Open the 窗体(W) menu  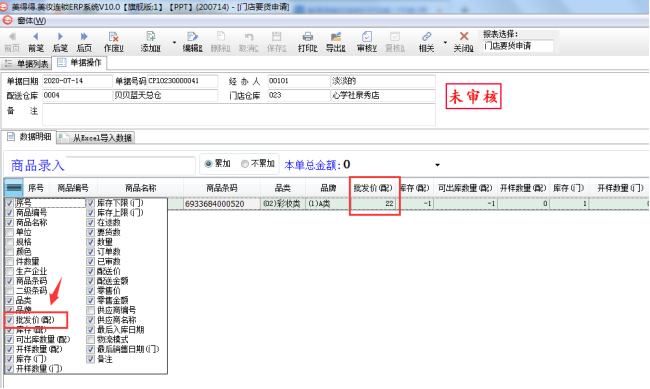(x=32, y=20)
